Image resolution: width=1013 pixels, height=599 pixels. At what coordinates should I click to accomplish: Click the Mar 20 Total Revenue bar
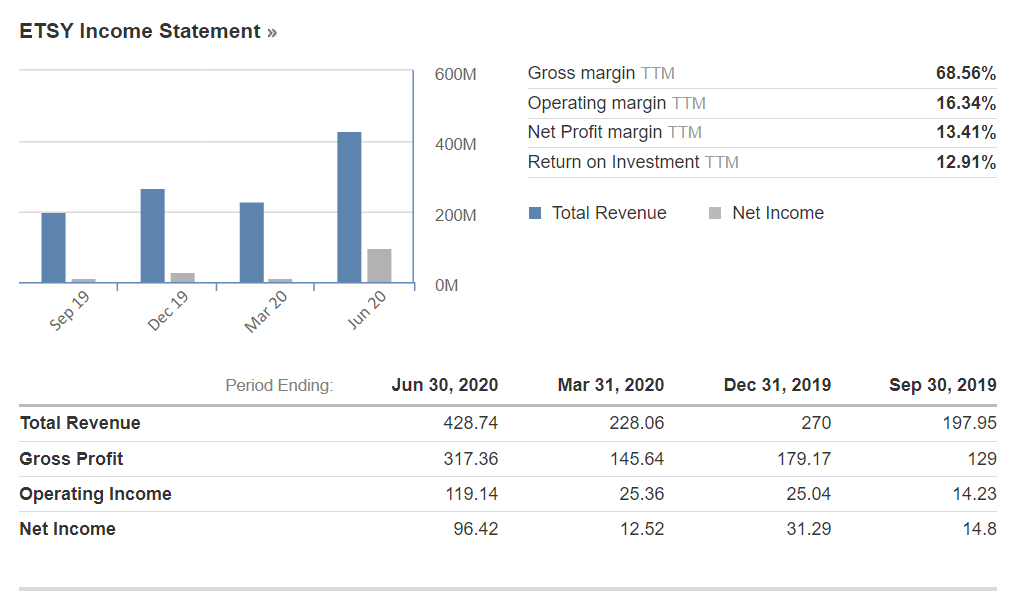[252, 243]
